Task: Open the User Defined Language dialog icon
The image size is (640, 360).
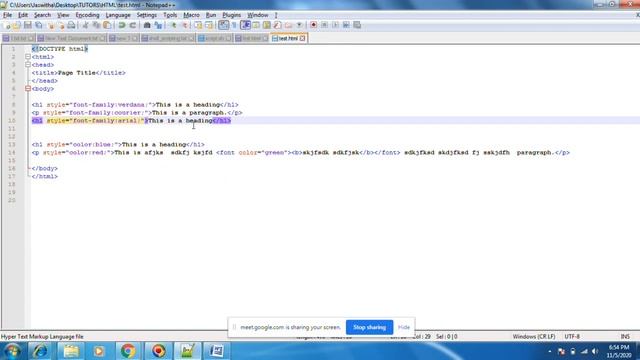Action: click(x=256, y=25)
